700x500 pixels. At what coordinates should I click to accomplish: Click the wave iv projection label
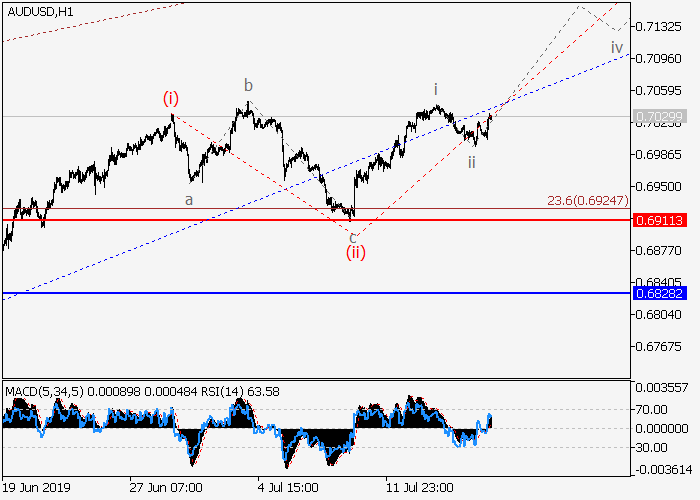(616, 47)
